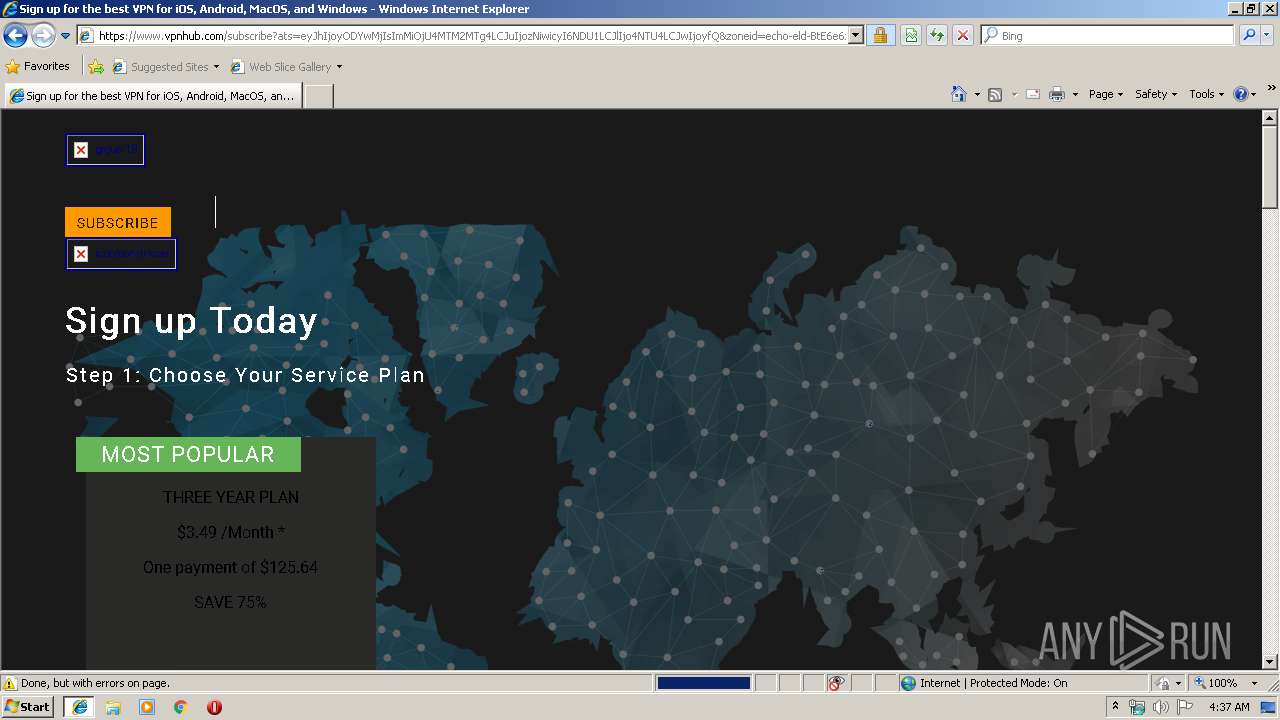This screenshot has height=720, width=1280.
Task: Click the Read Mail envelope icon
Action: point(1033,94)
